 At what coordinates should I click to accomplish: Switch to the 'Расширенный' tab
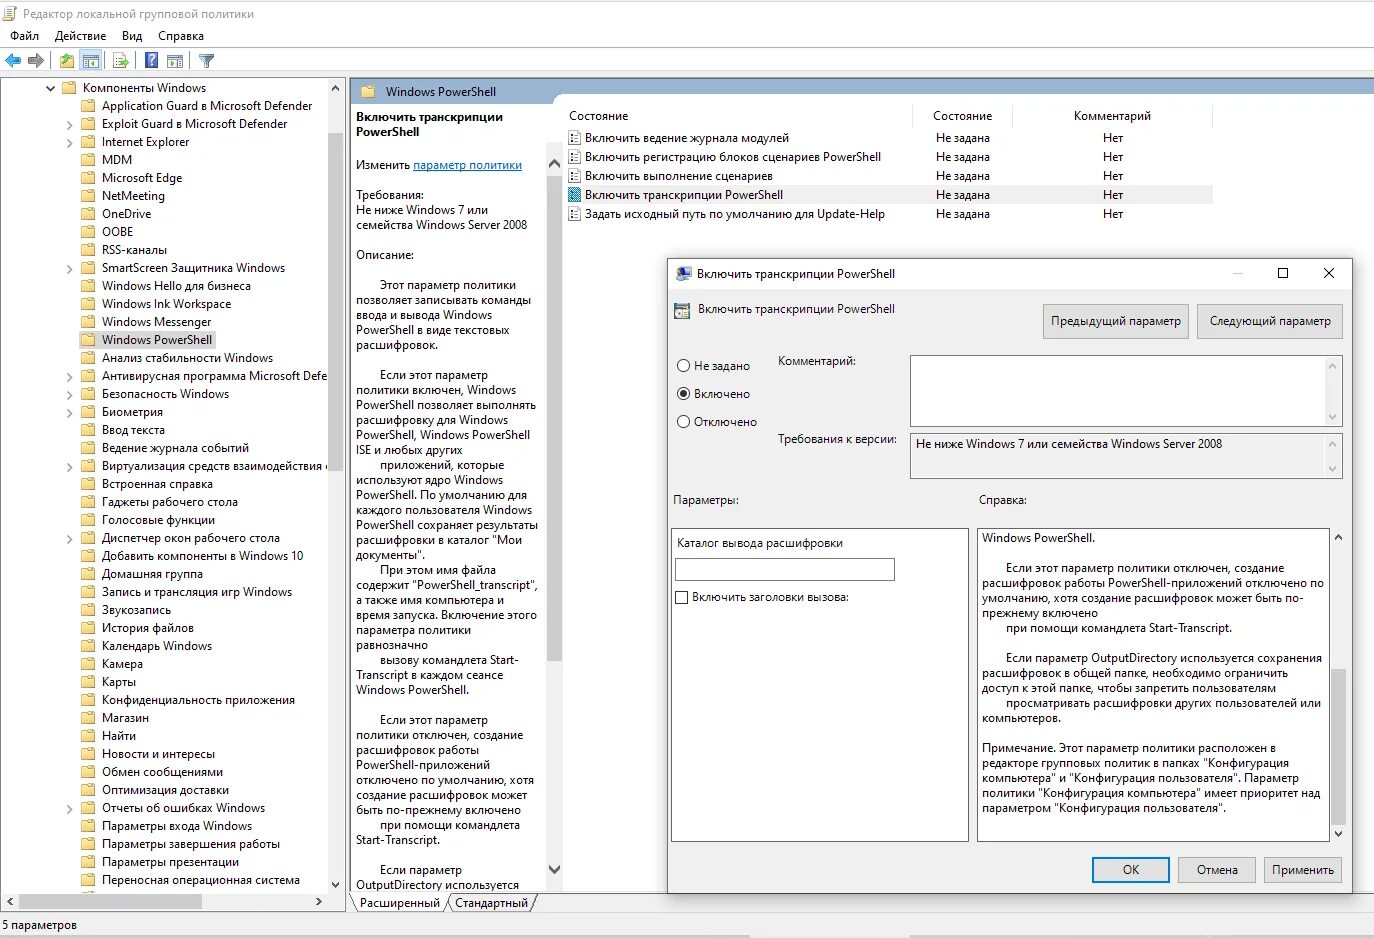(400, 903)
